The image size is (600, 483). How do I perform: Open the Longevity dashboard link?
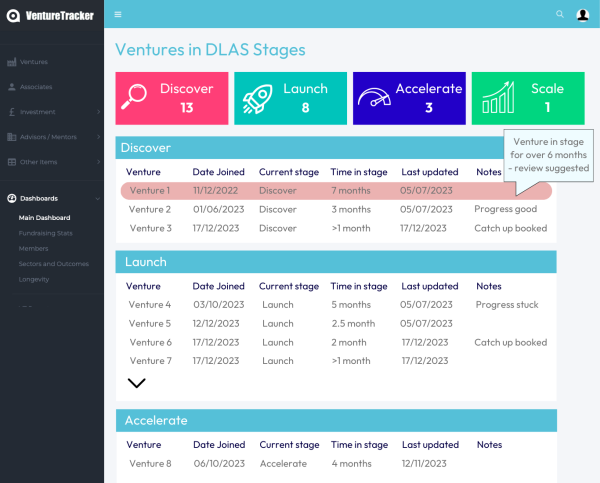(x=34, y=279)
